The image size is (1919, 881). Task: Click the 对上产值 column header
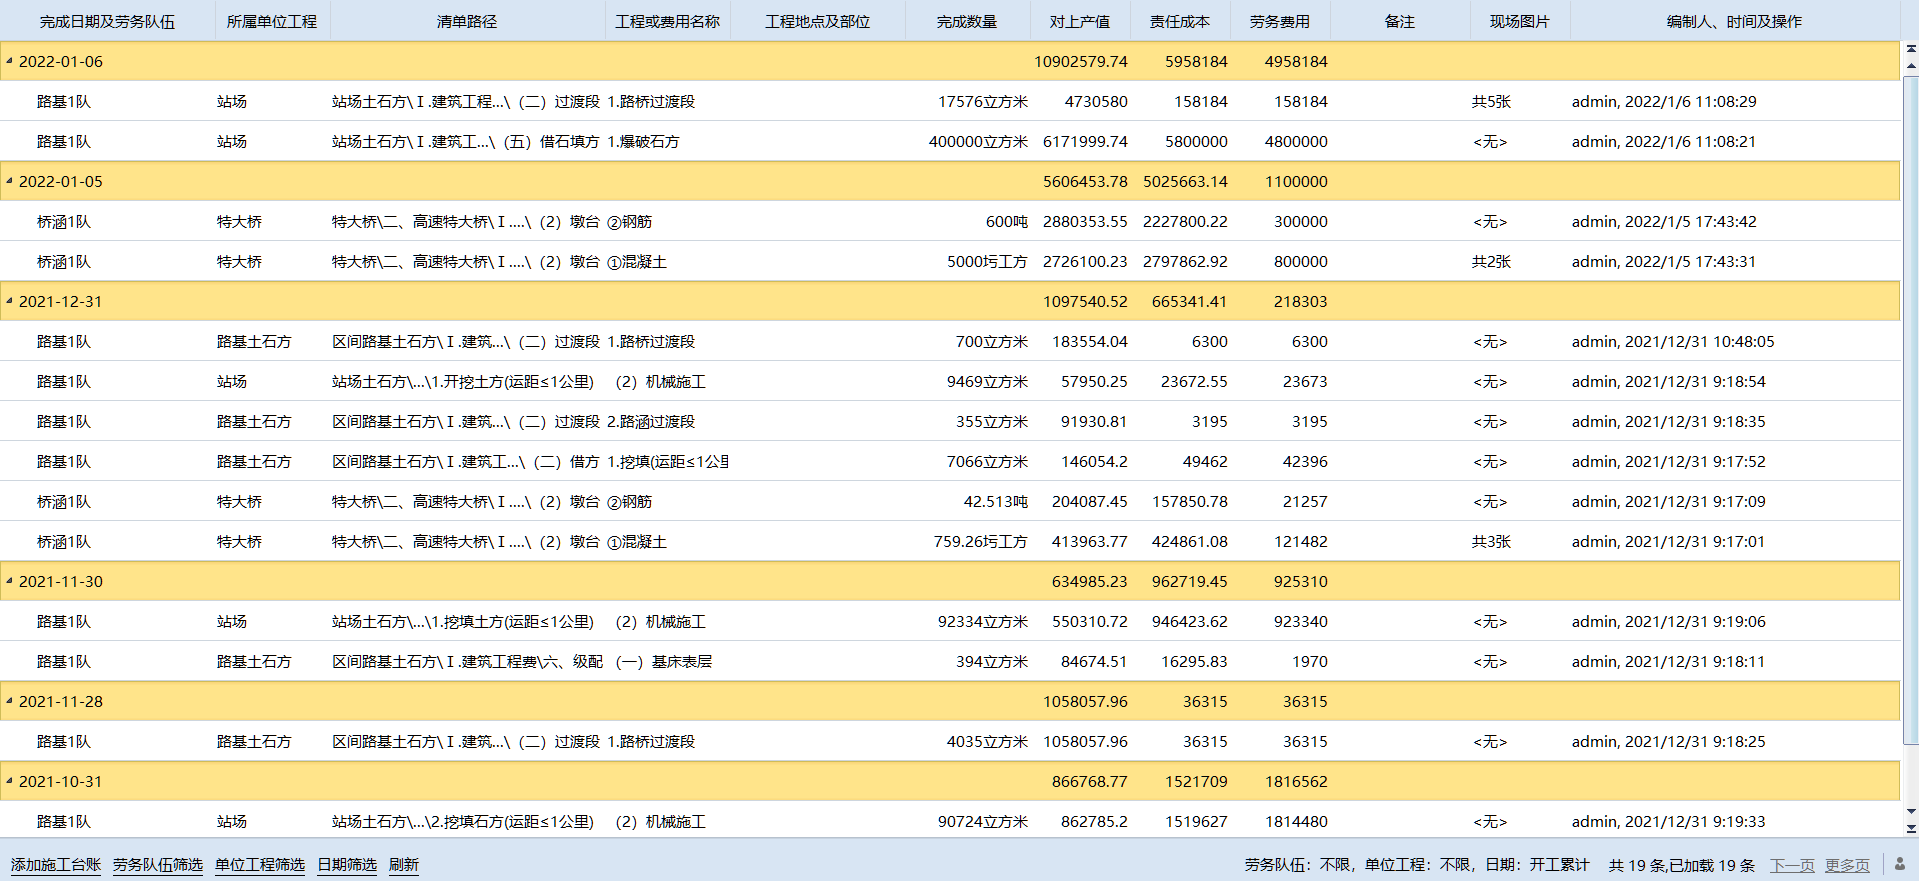pos(1080,21)
